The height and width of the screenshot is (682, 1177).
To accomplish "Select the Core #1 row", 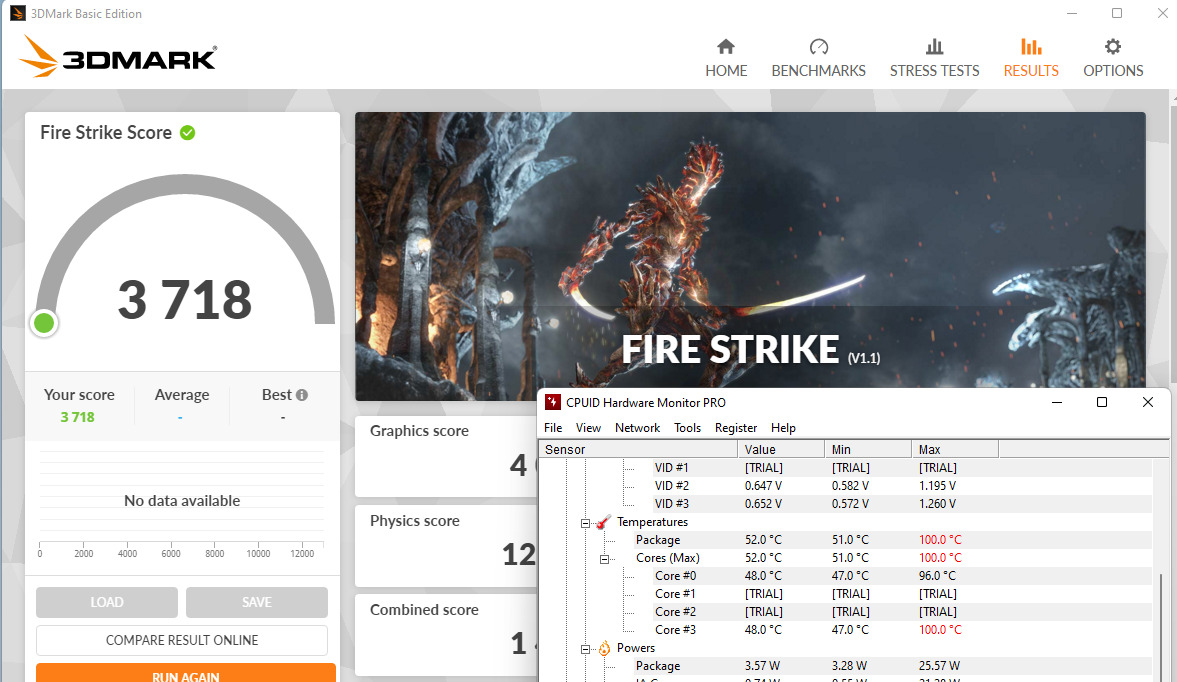I will point(846,593).
